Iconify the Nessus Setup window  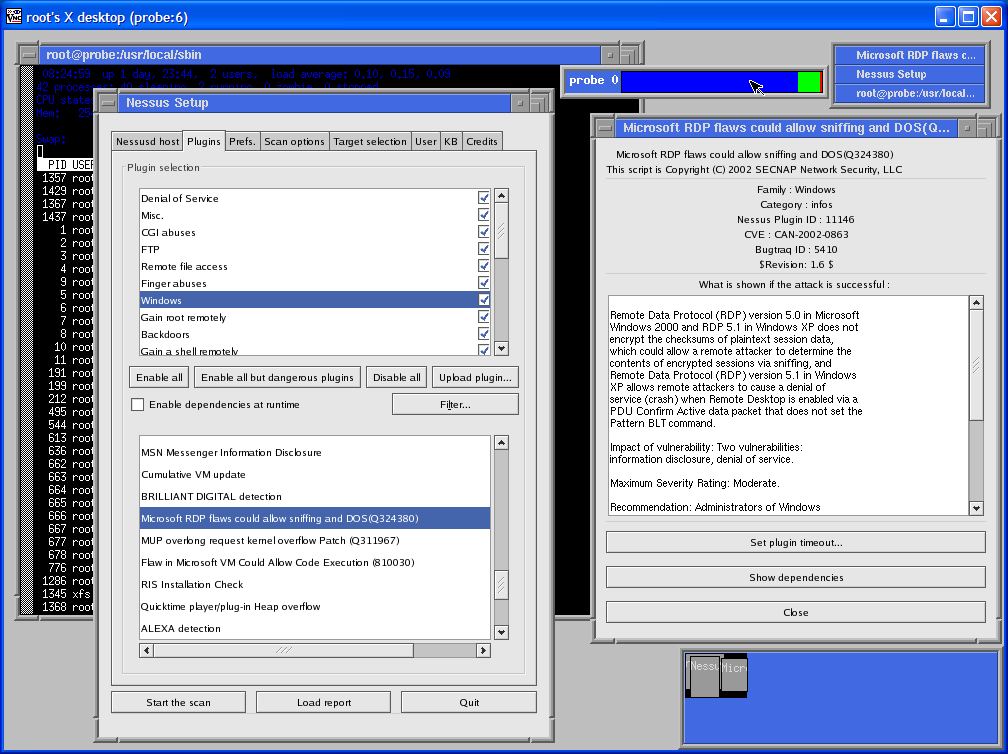520,103
